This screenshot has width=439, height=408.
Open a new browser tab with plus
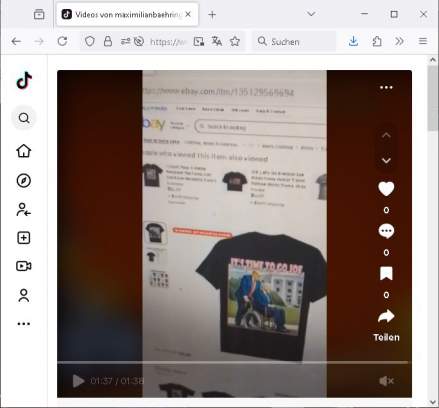click(212, 15)
